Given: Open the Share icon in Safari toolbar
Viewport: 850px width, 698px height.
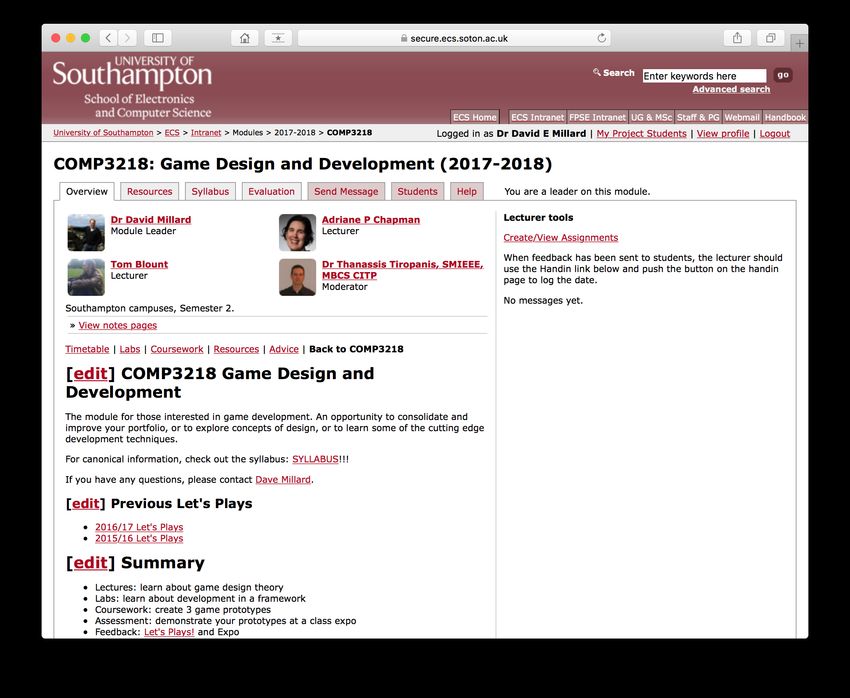Looking at the screenshot, I should [x=737, y=38].
